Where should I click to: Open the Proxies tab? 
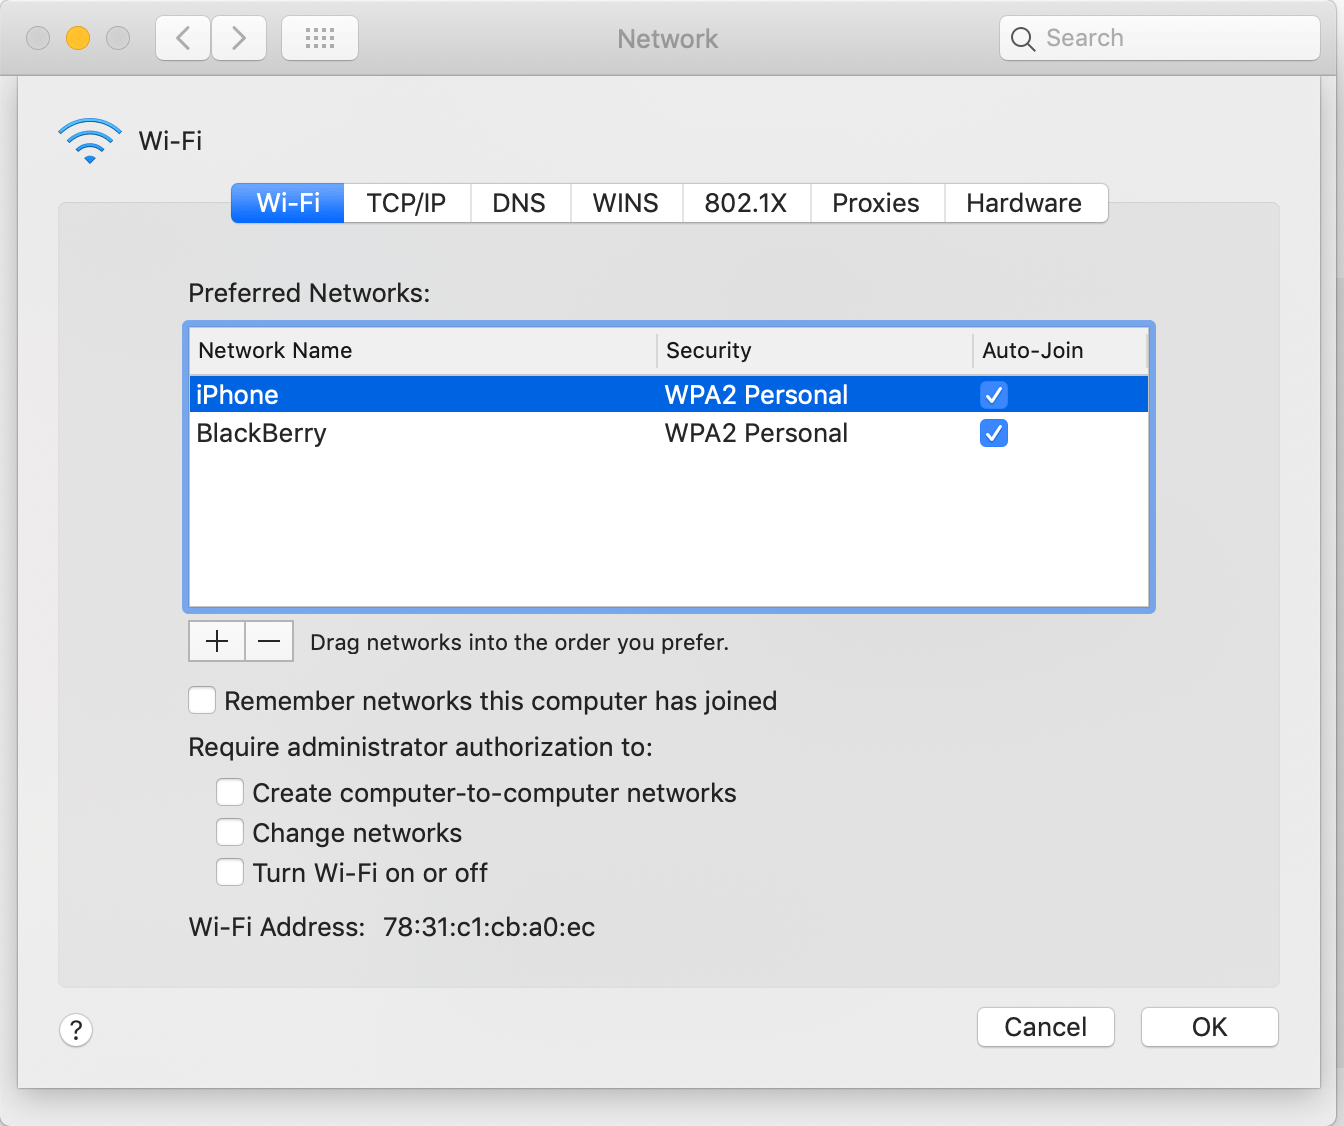[x=876, y=203]
